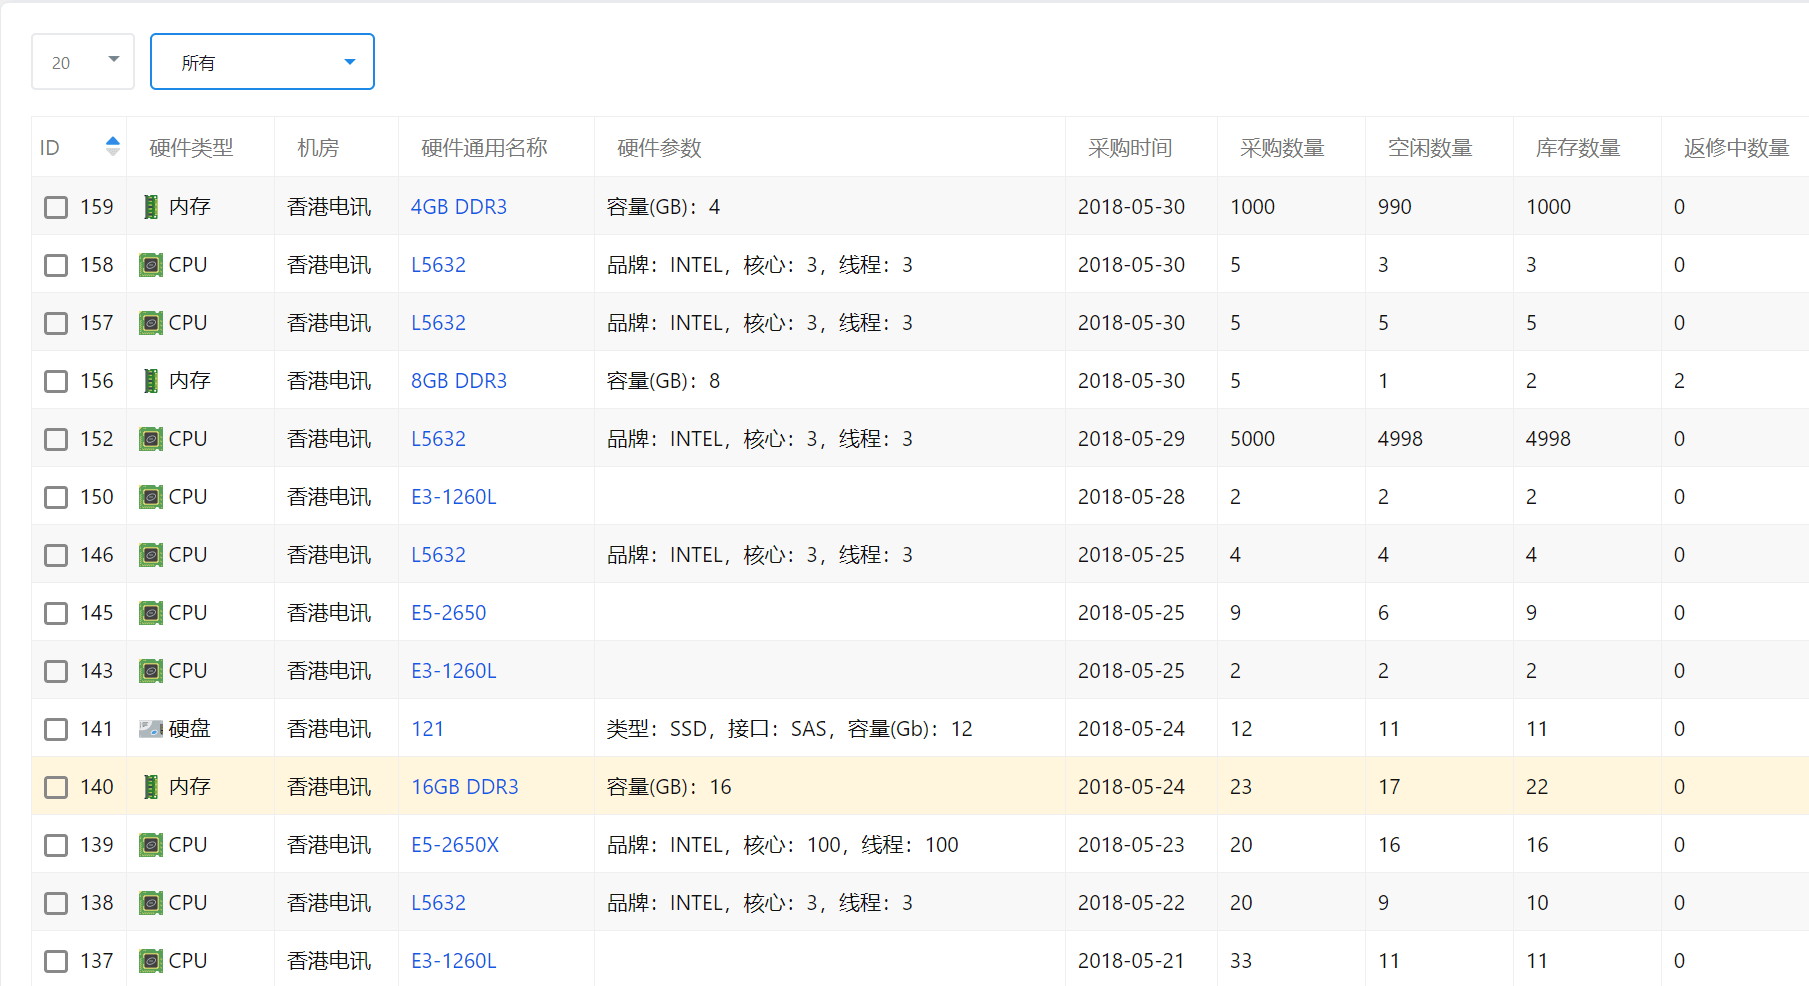Tick the checkbox for ID 158
Screen dimensions: 1809x986
(x=56, y=265)
